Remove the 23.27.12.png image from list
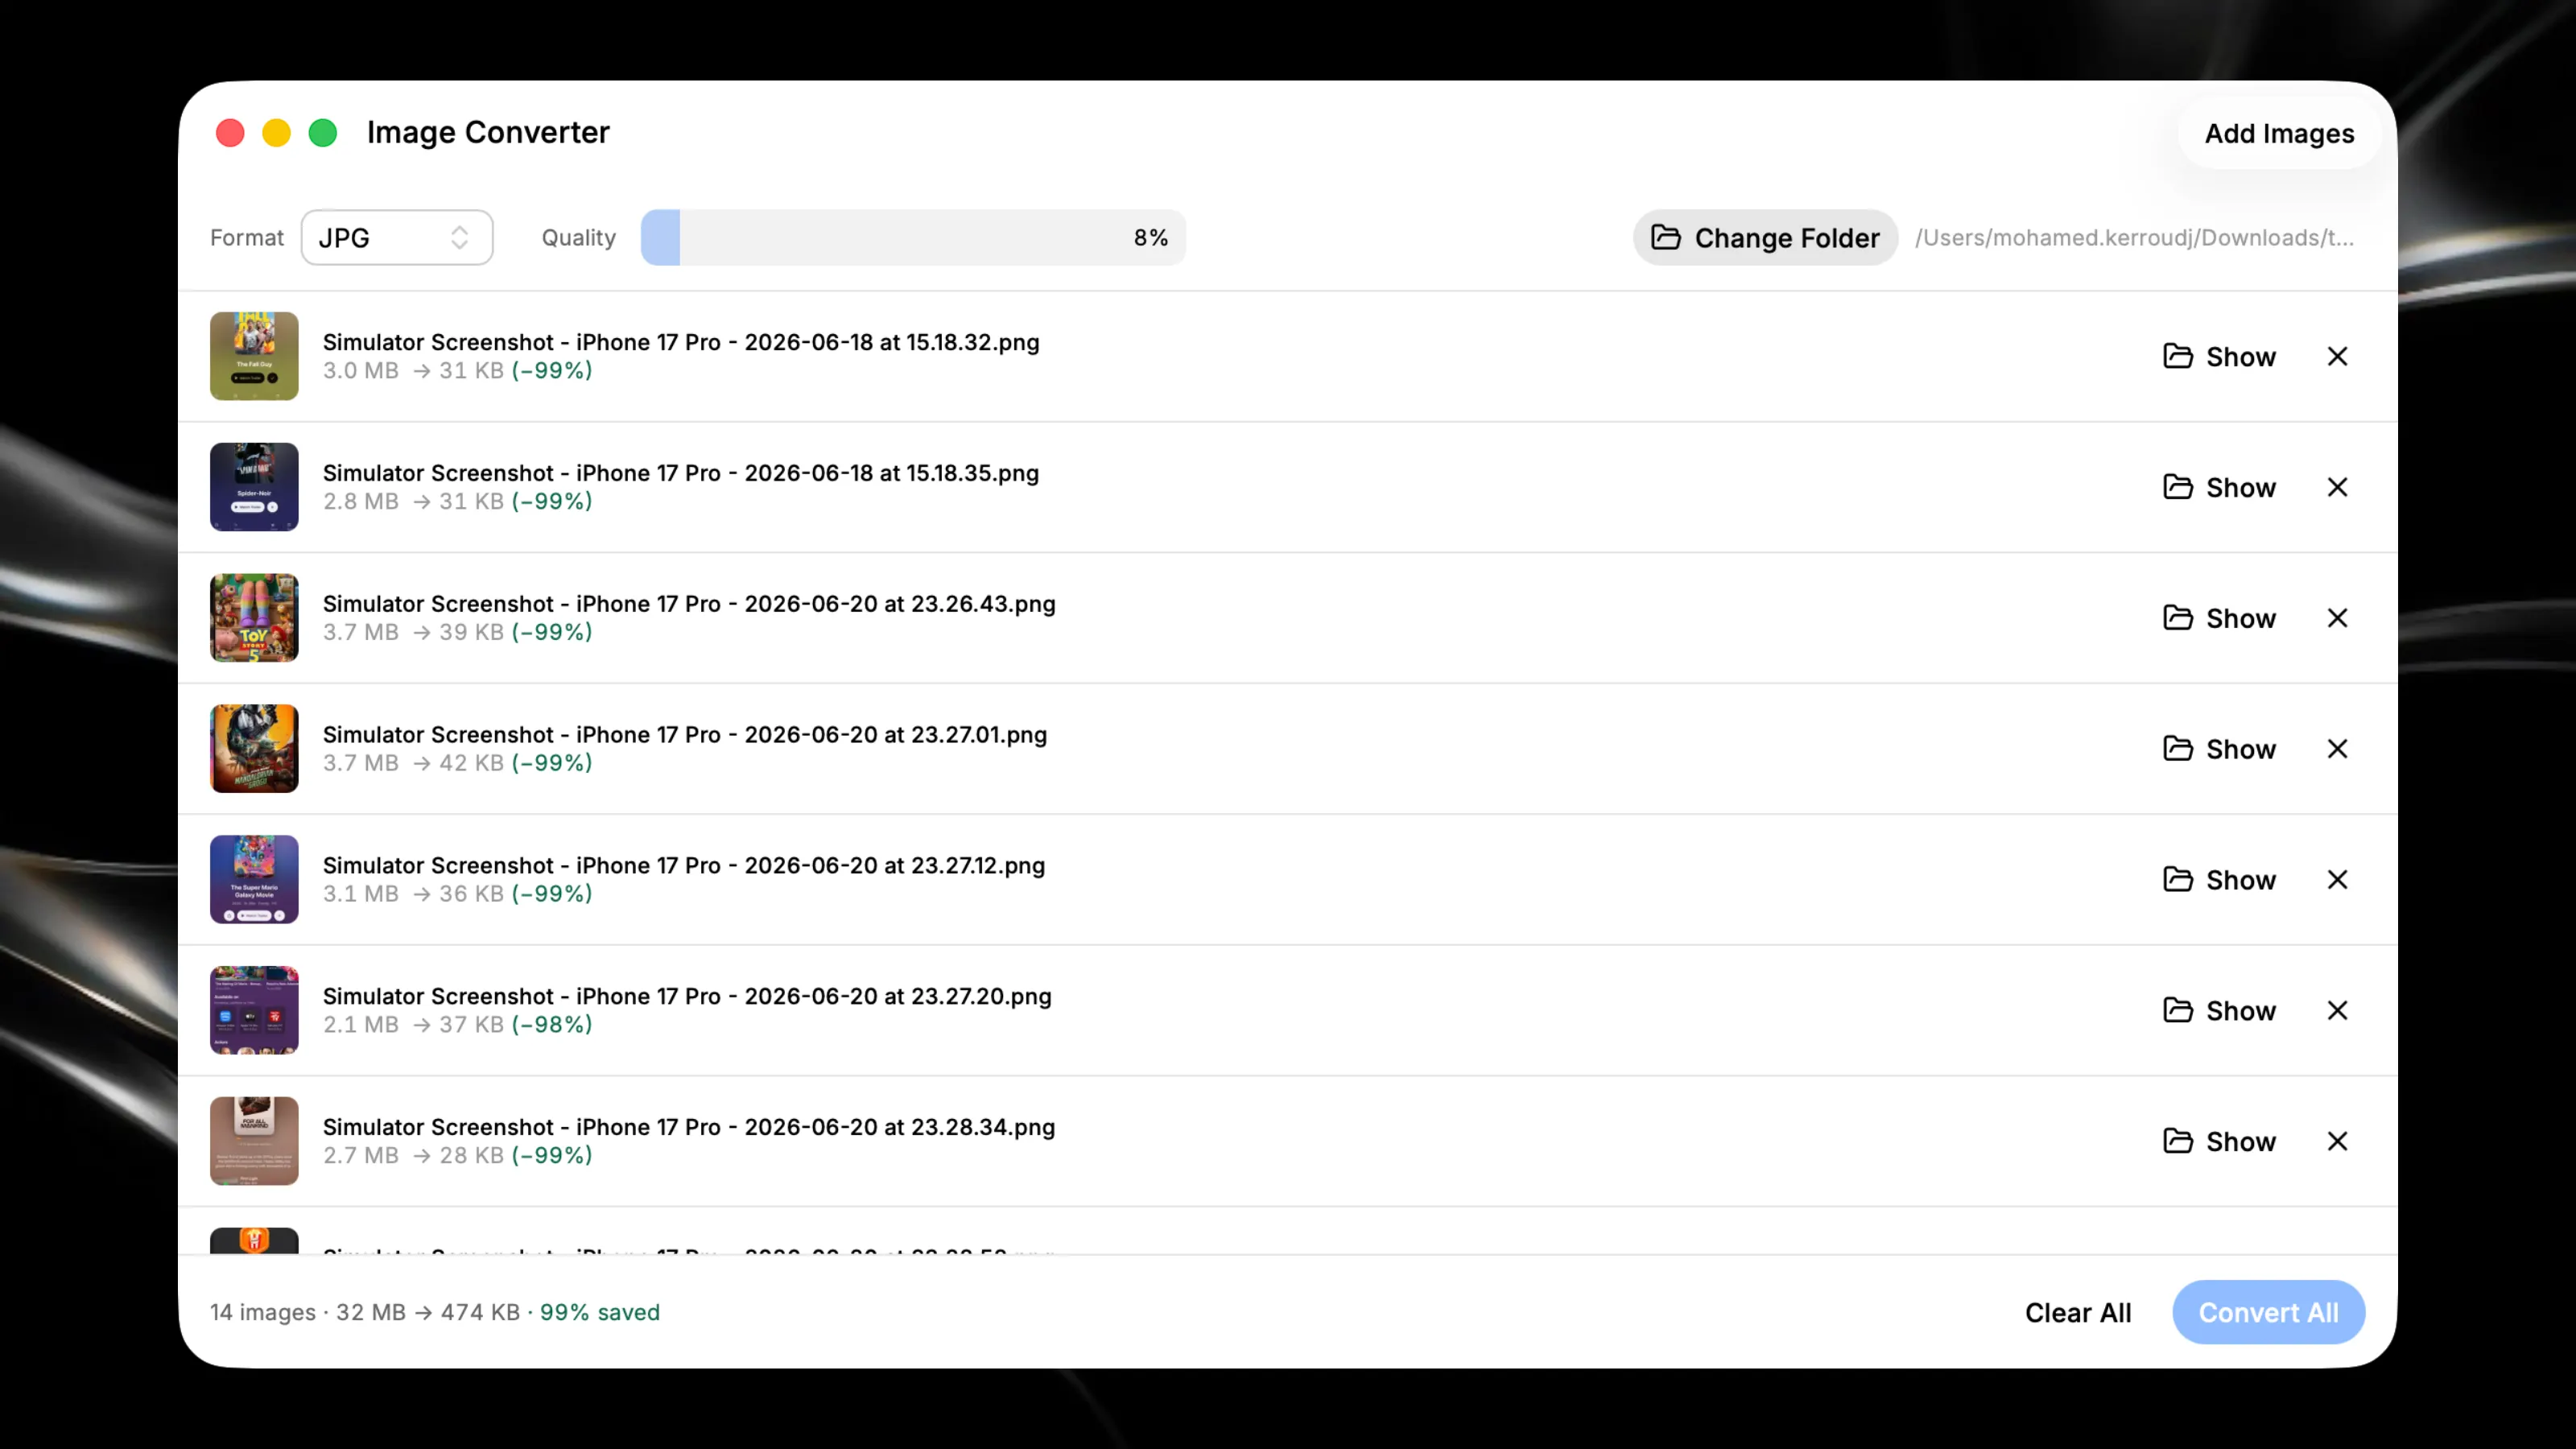The image size is (2576, 1449). coord(2337,880)
